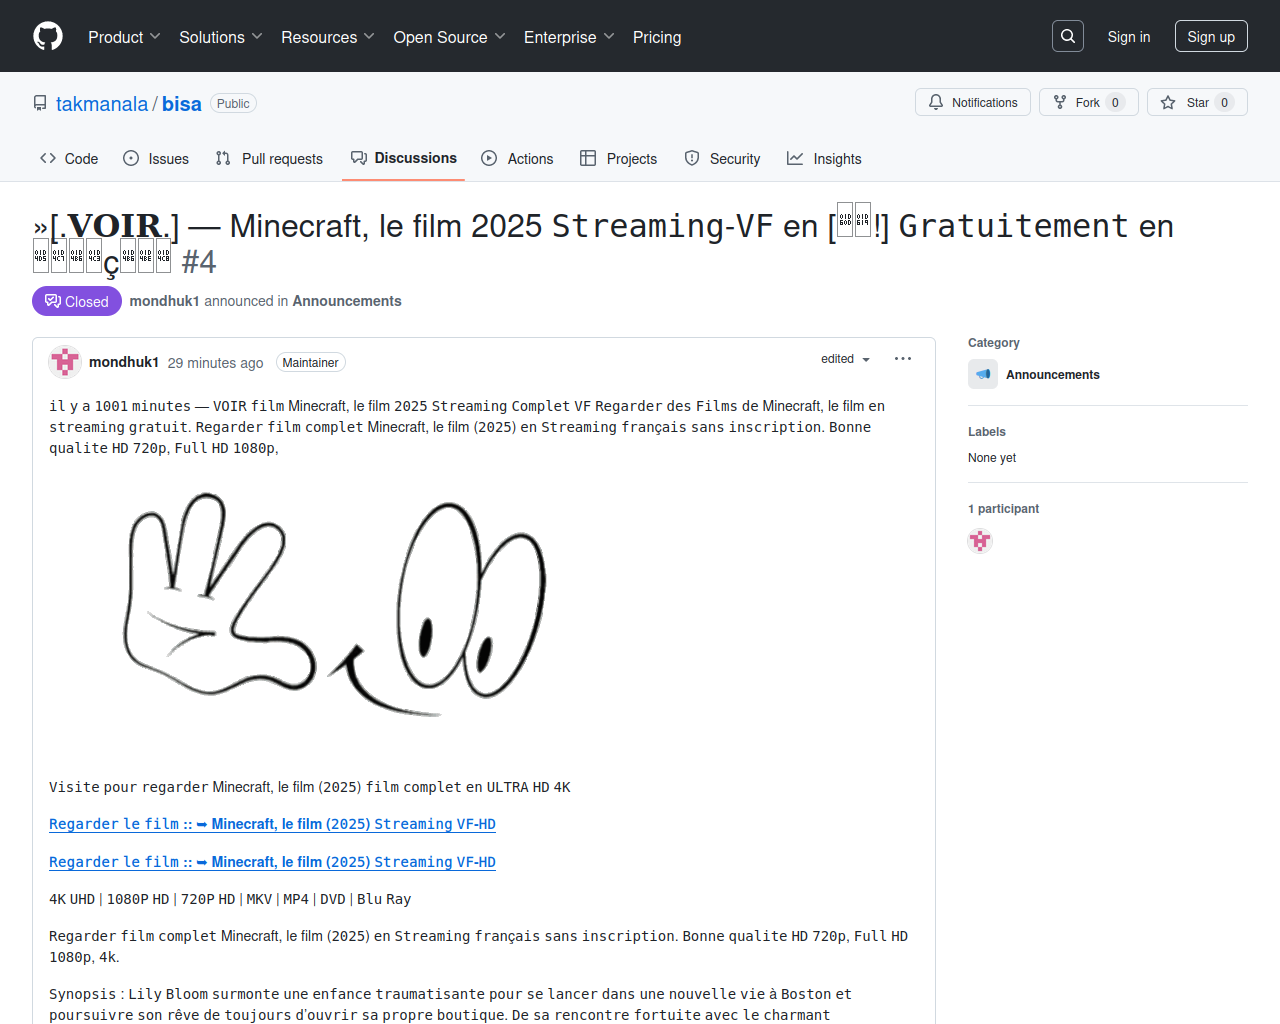Click the 29 minutes ago timestamp
This screenshot has height=1024, width=1280.
(216, 363)
